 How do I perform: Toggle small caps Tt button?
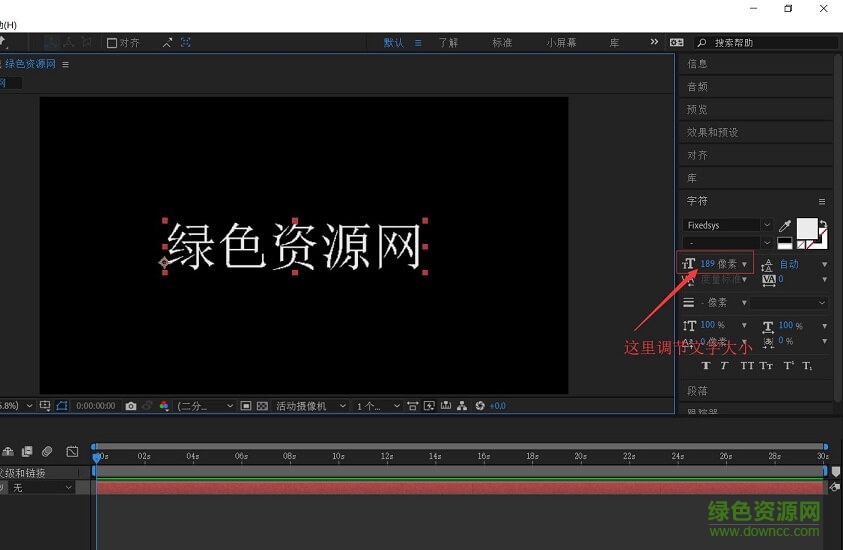[766, 366]
